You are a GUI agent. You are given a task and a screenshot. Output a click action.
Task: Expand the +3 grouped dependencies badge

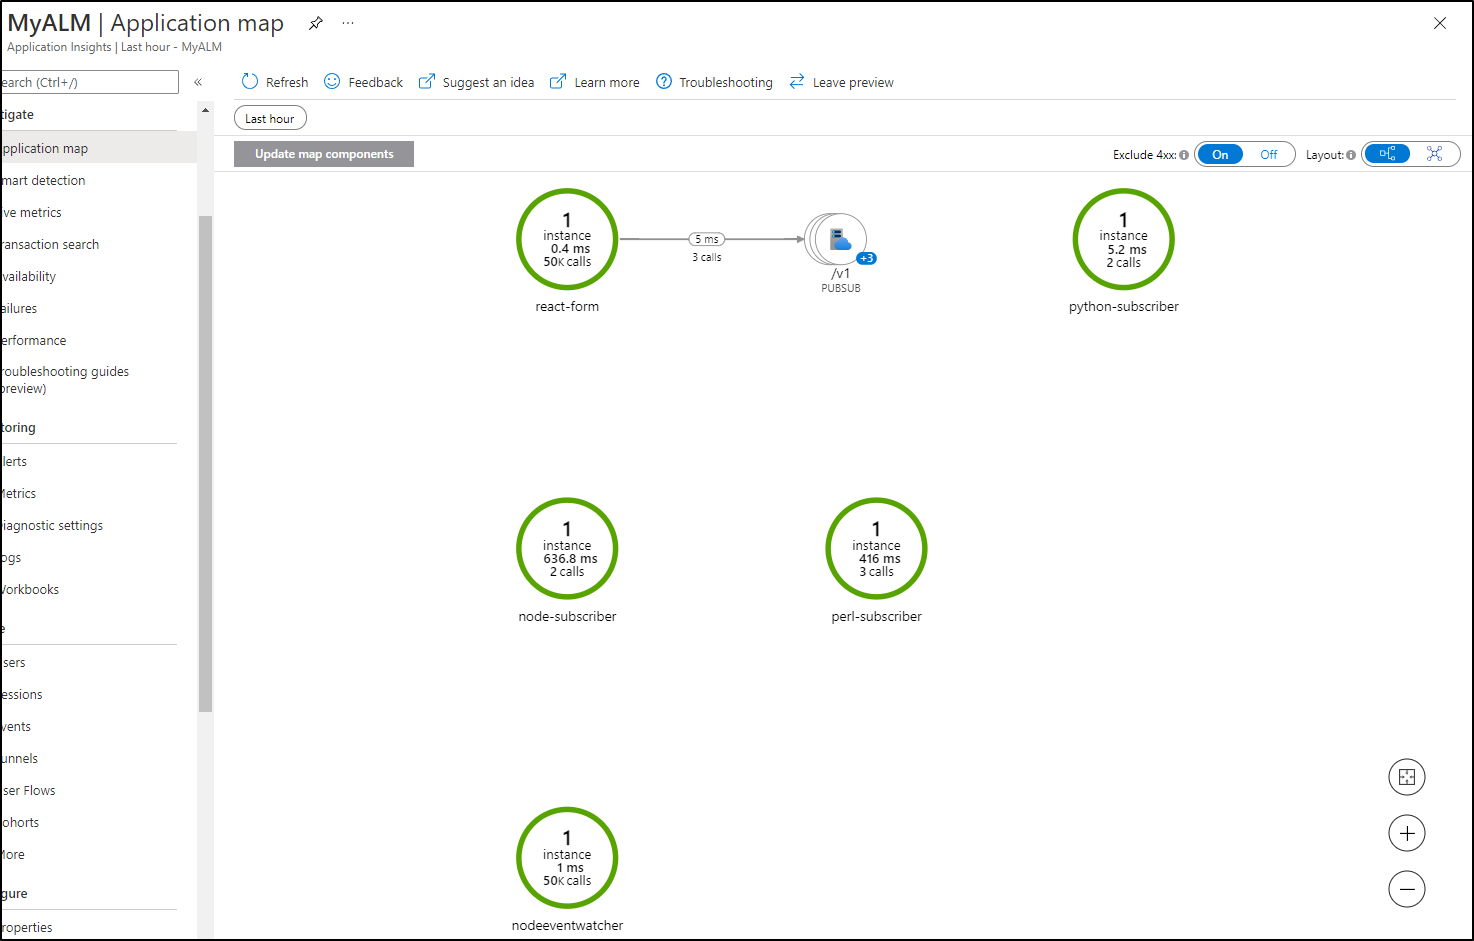[866, 258]
